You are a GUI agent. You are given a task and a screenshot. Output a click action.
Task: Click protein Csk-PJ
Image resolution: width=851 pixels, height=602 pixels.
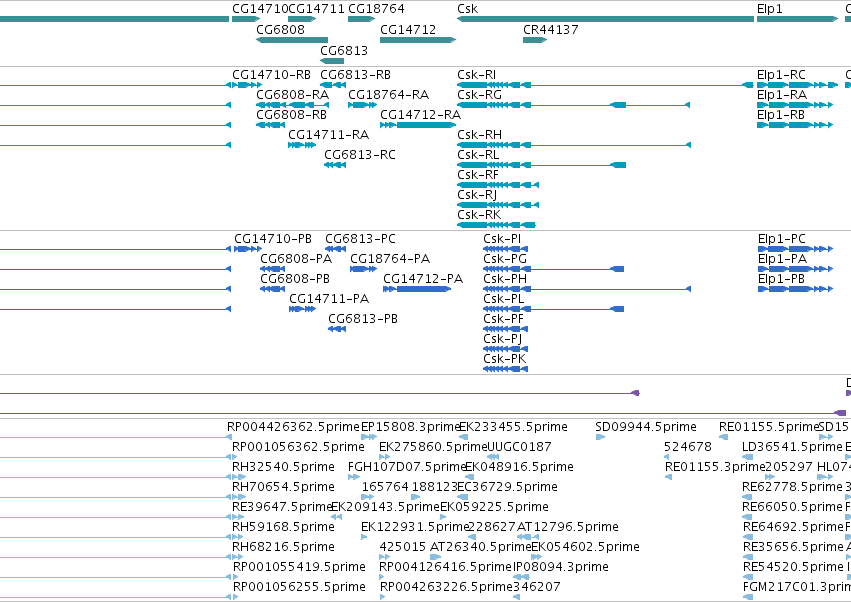tap(505, 350)
